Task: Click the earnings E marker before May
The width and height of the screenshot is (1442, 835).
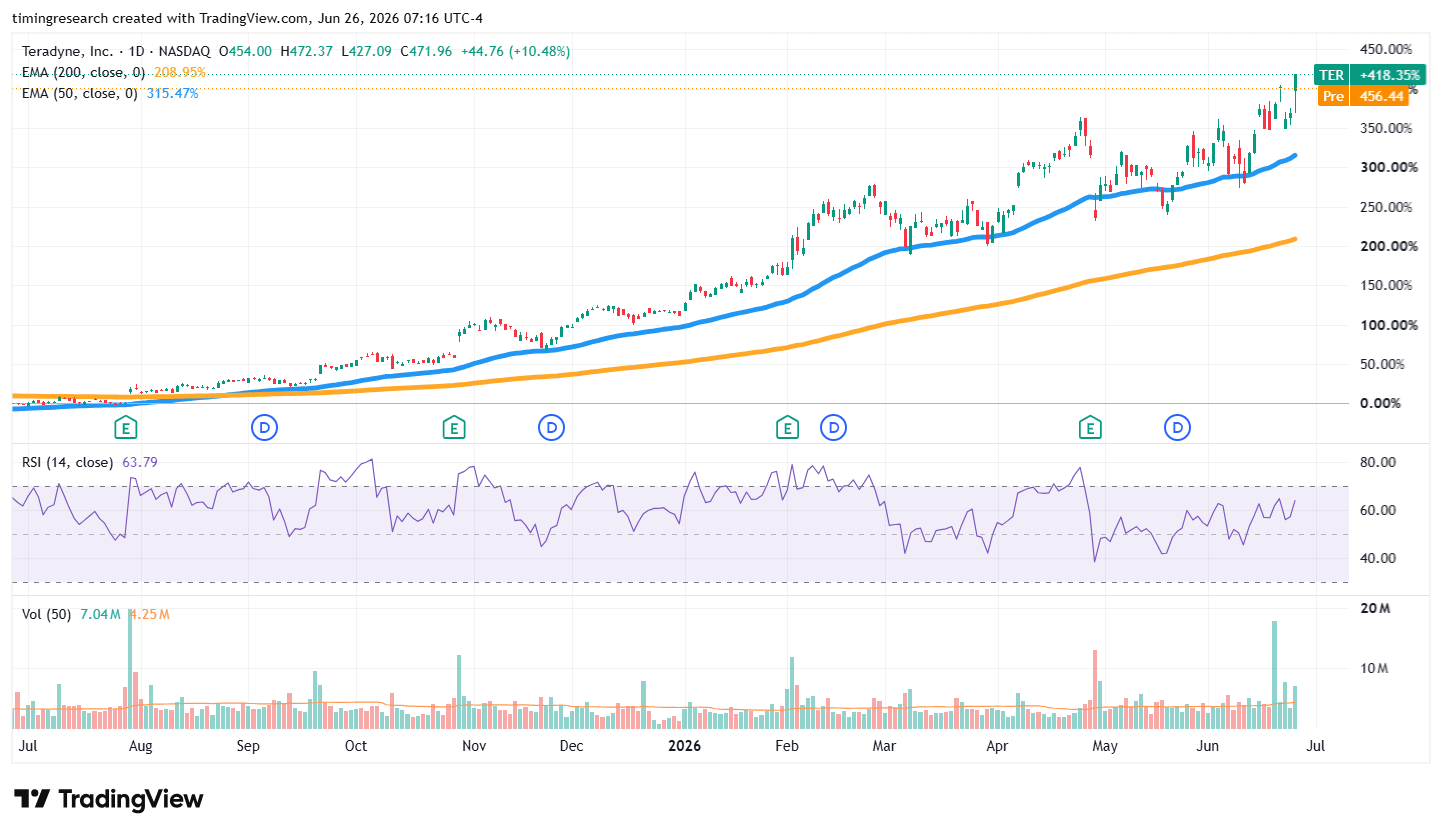Action: (1089, 429)
